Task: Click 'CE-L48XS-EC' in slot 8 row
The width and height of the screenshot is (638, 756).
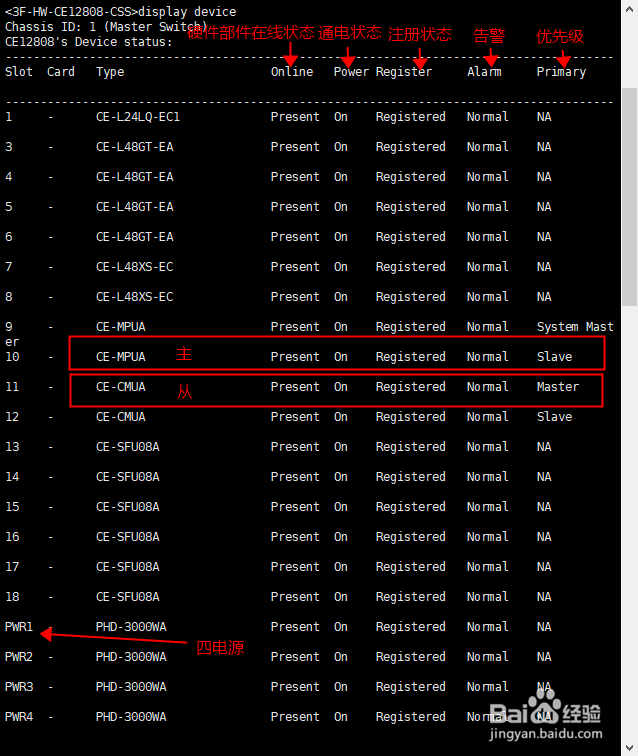Action: click(x=135, y=297)
